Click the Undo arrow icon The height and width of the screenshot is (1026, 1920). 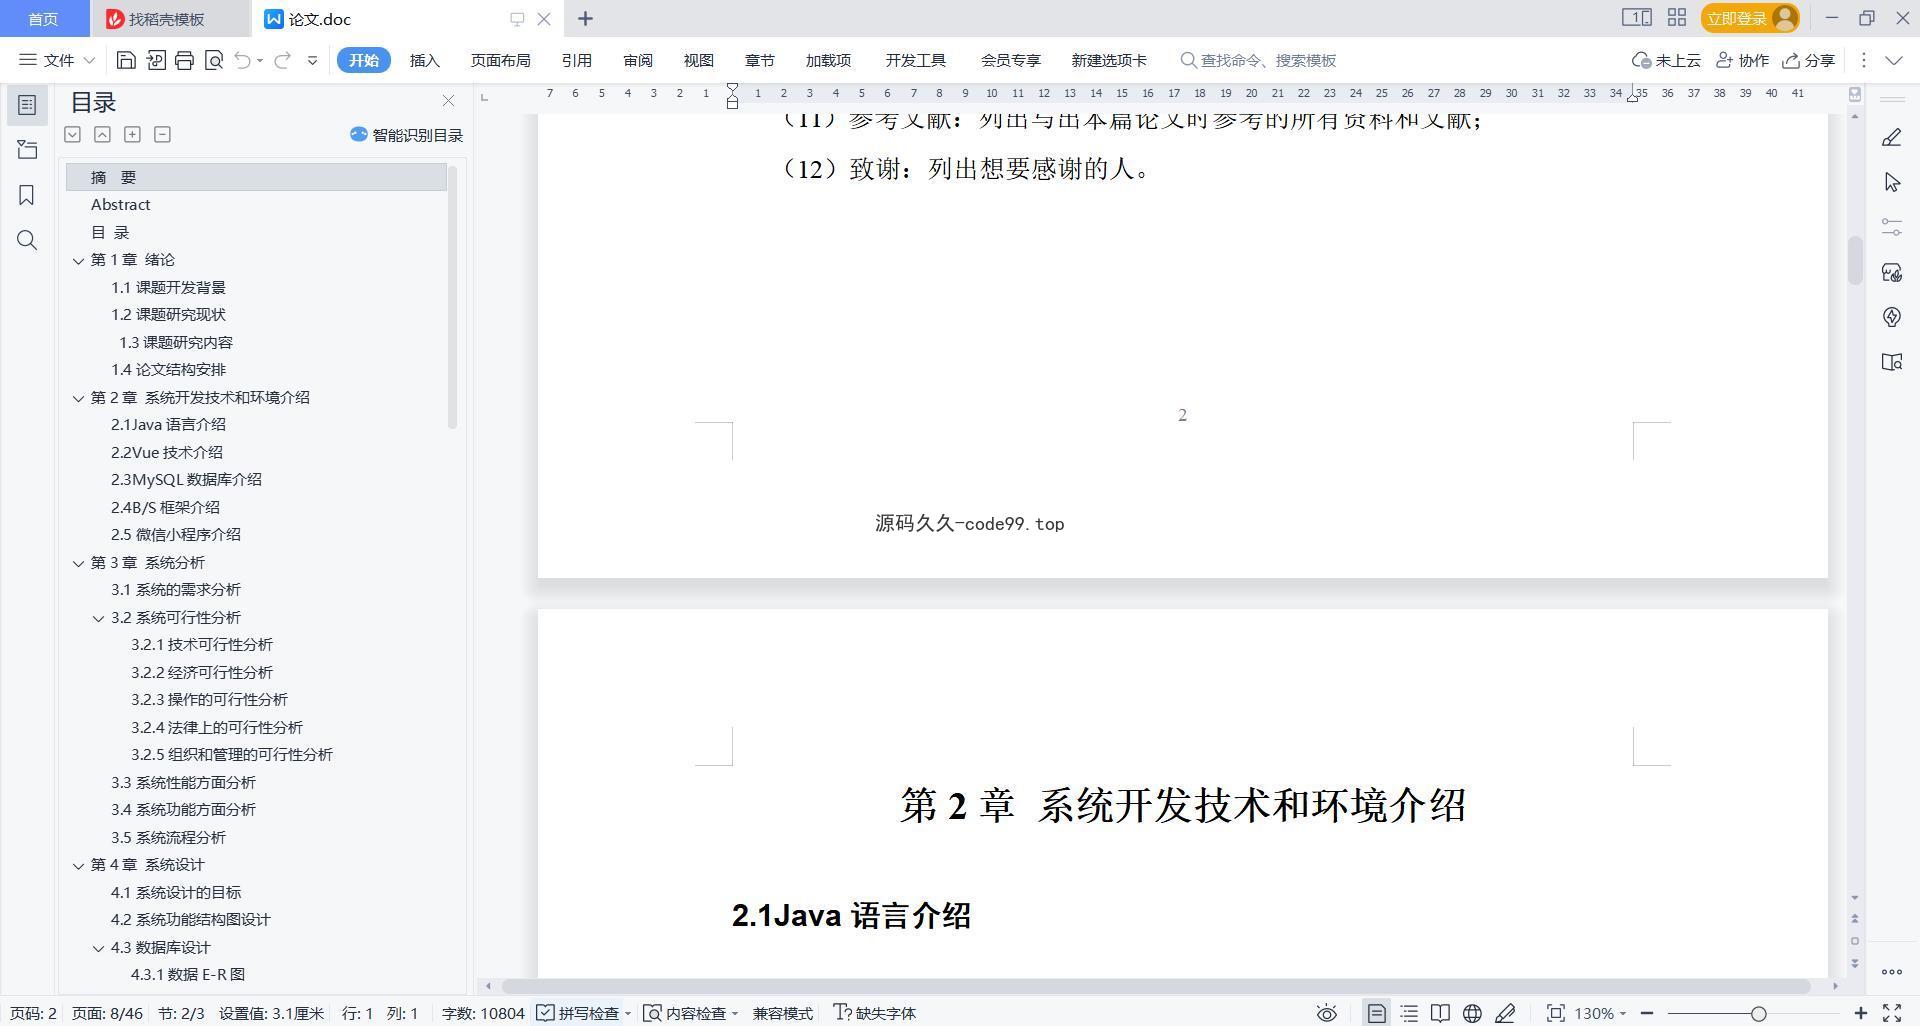242,60
